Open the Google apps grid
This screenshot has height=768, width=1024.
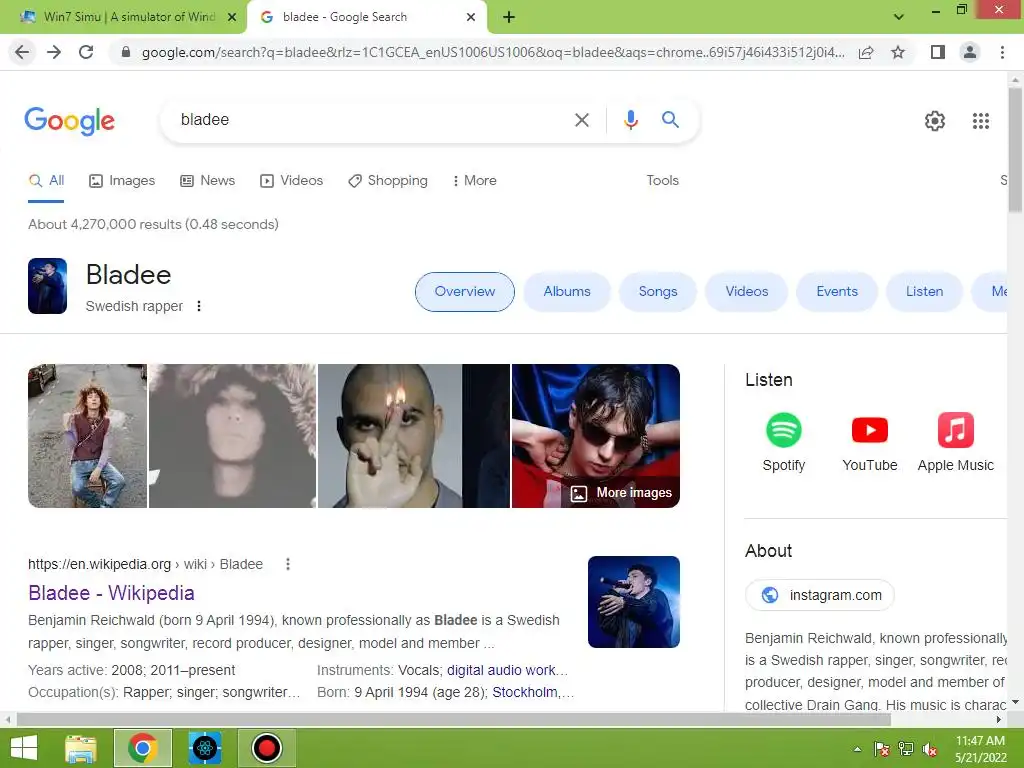point(981,121)
